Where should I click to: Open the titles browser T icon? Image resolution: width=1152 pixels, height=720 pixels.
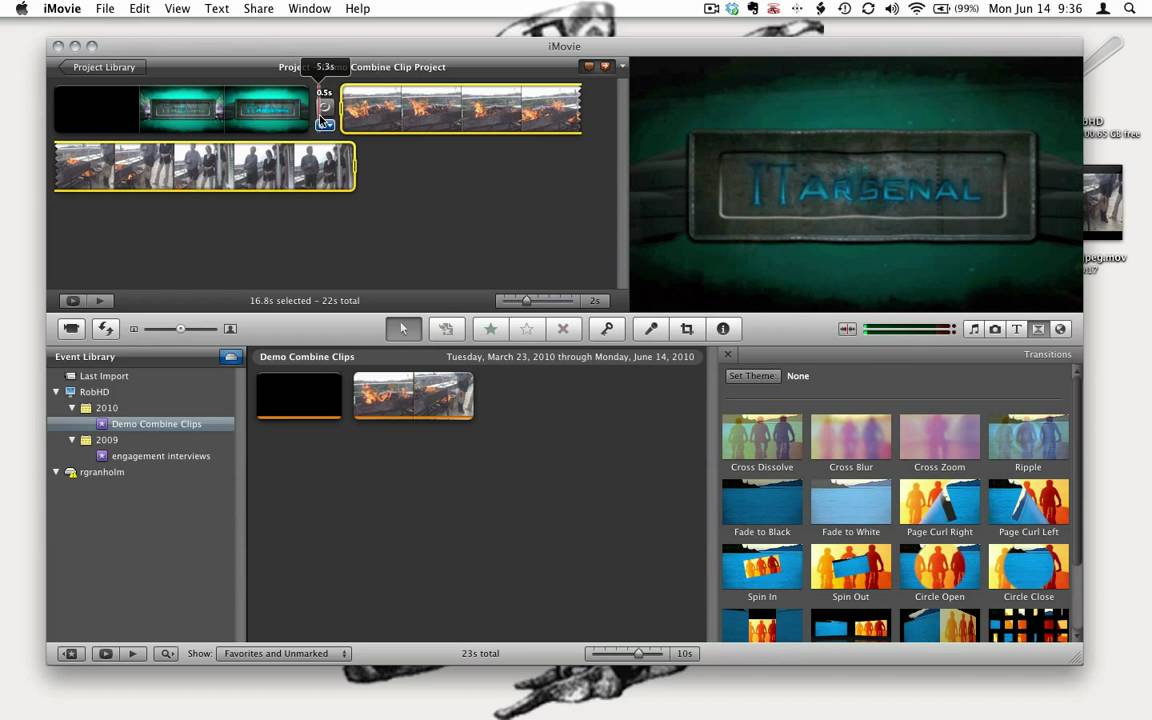(x=1017, y=329)
